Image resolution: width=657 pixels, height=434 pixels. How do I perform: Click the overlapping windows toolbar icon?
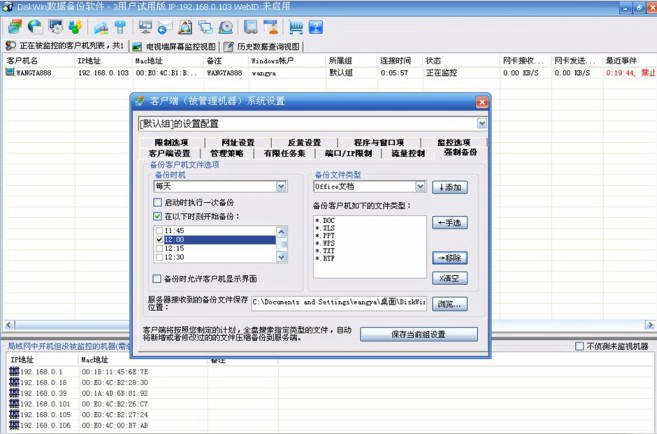click(205, 27)
